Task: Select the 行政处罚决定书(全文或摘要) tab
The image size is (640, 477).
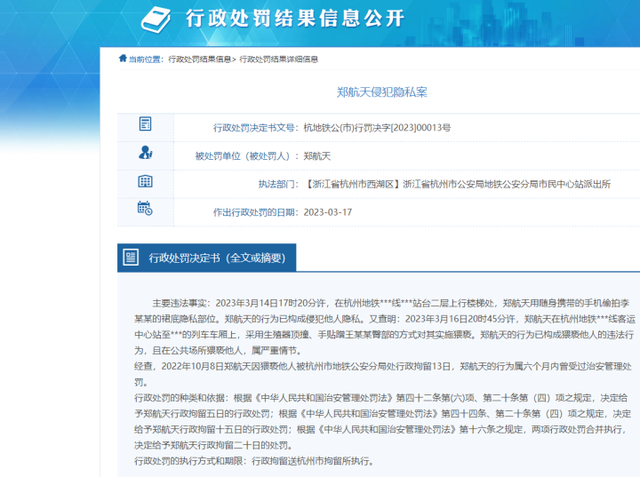Action: click(x=207, y=257)
